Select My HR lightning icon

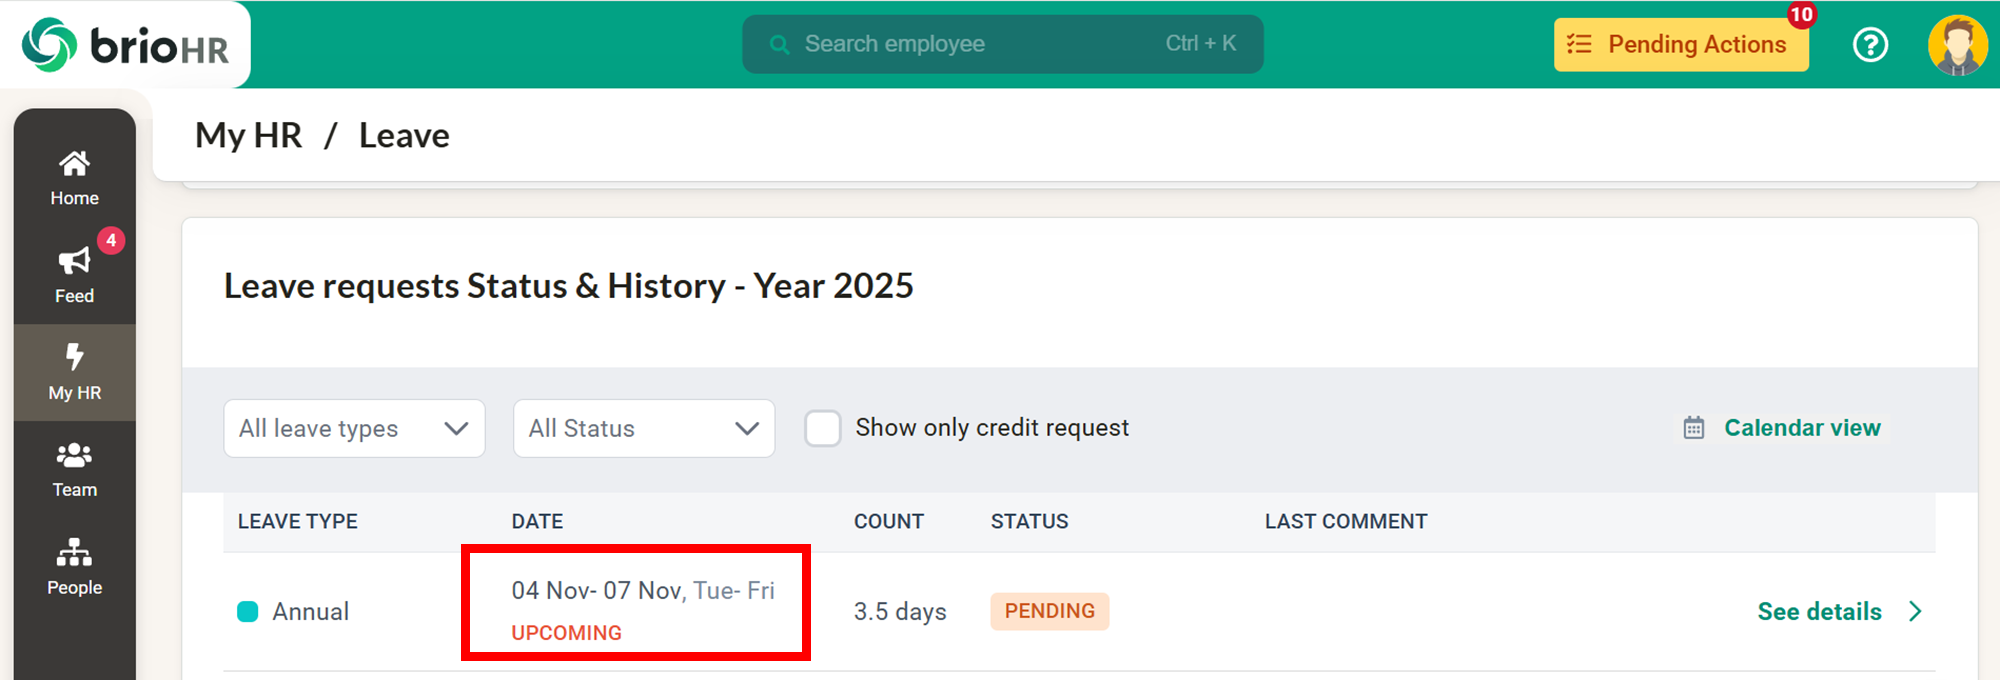(75, 357)
